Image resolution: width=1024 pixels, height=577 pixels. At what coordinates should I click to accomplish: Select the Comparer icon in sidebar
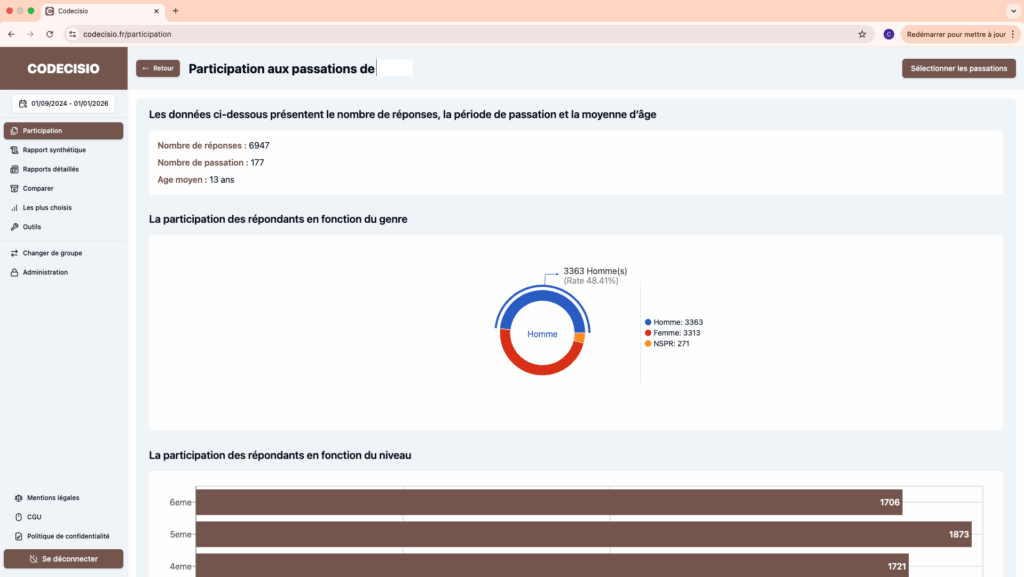(x=14, y=188)
